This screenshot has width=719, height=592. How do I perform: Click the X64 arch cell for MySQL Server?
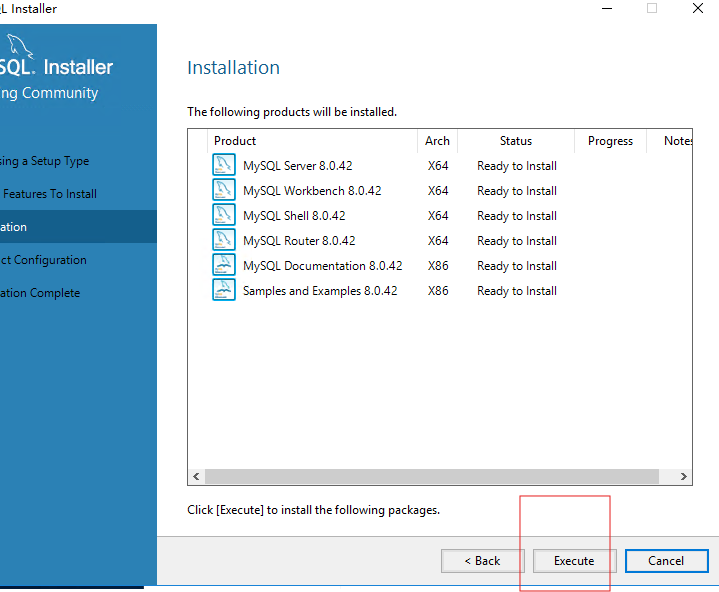(438, 166)
